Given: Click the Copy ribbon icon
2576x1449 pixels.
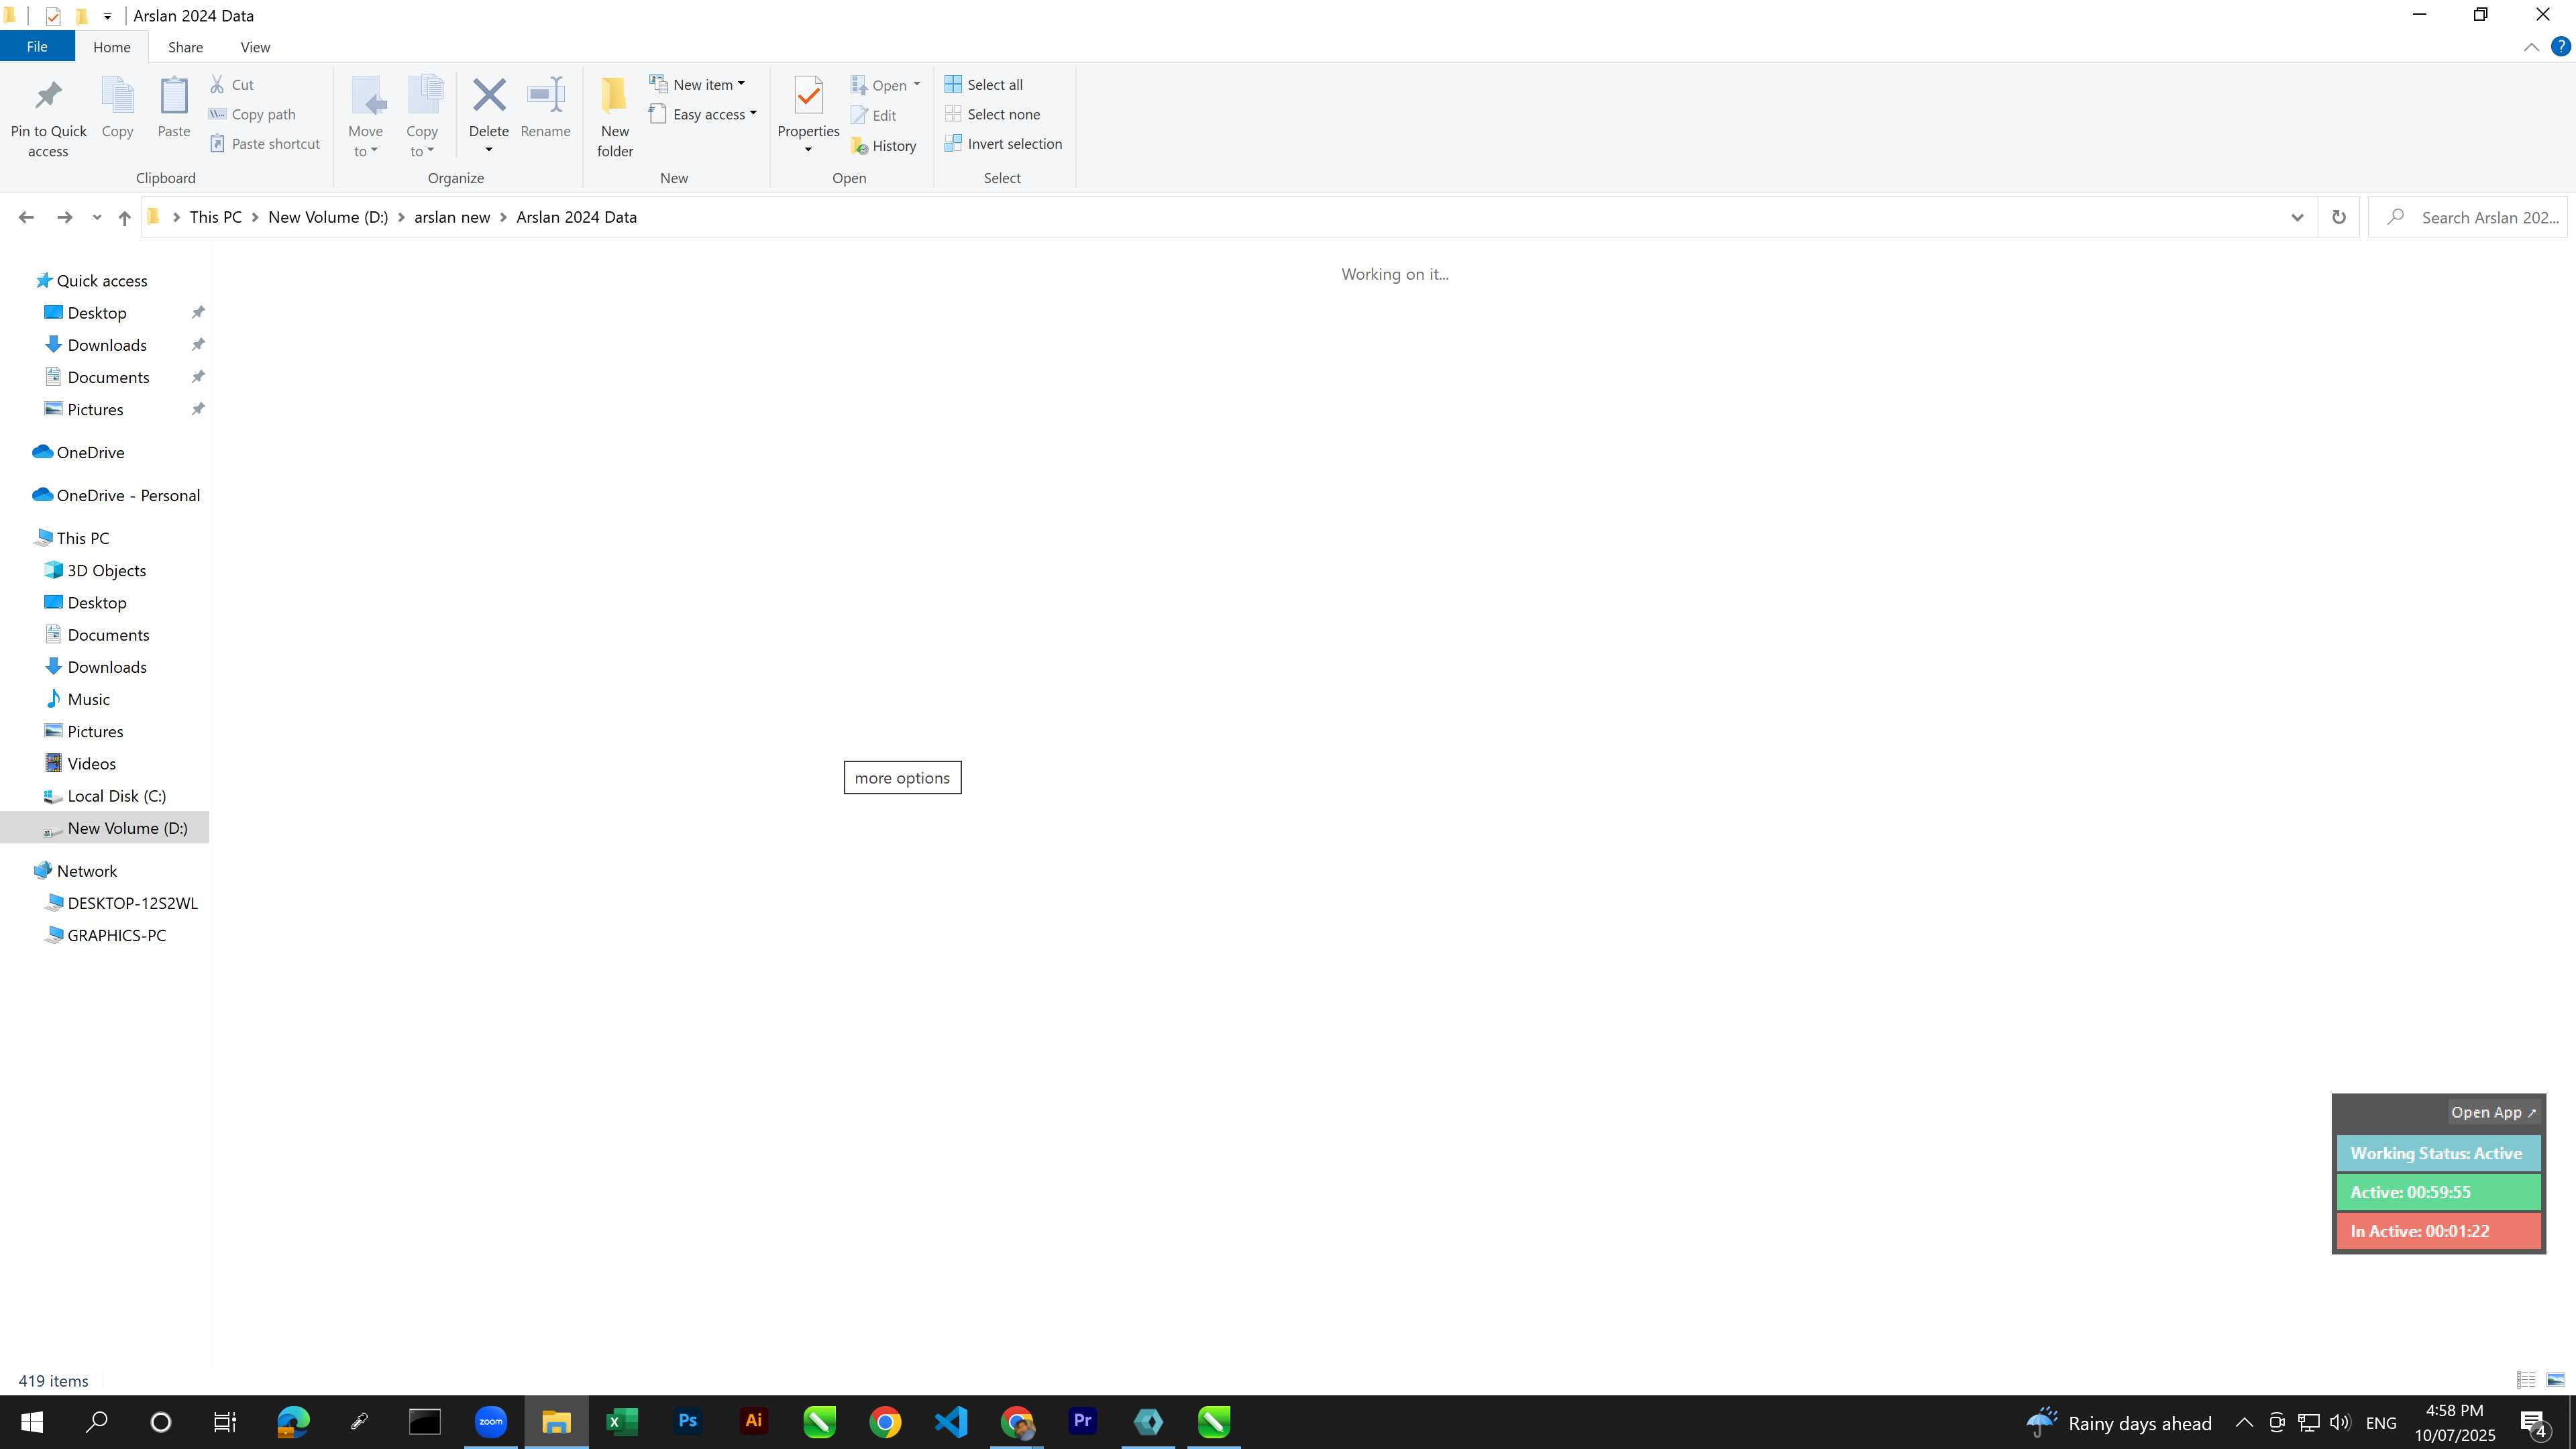Looking at the screenshot, I should pyautogui.click(x=117, y=96).
